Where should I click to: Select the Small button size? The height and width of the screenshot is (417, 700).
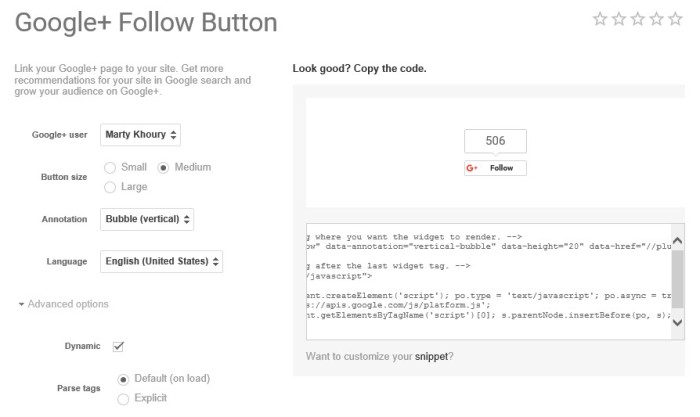pyautogui.click(x=110, y=167)
